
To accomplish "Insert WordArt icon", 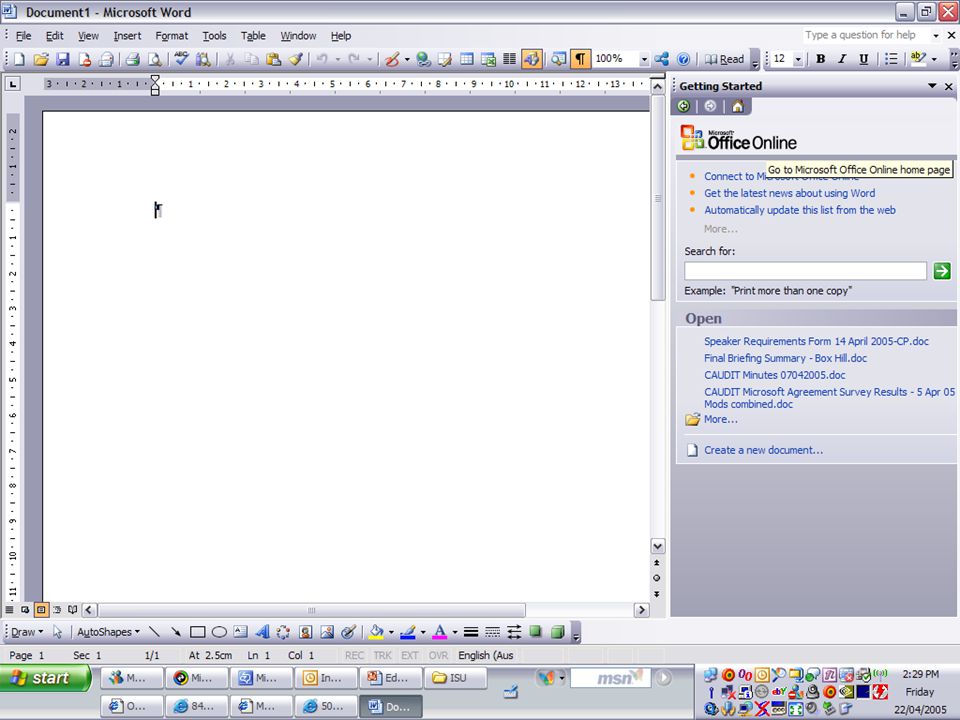I will [262, 632].
